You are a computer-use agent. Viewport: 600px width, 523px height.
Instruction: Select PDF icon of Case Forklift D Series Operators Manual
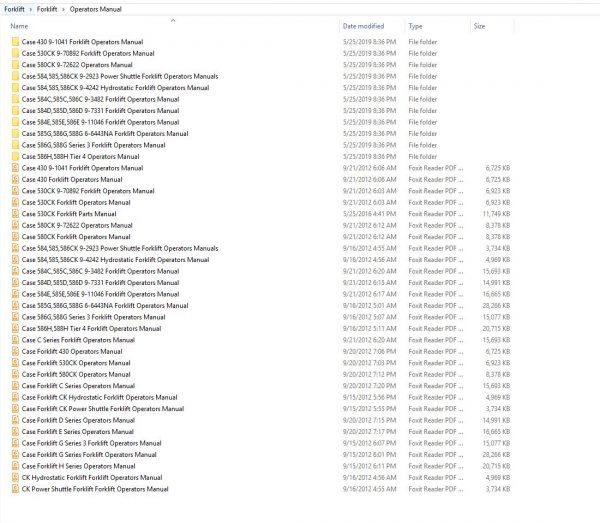15,420
